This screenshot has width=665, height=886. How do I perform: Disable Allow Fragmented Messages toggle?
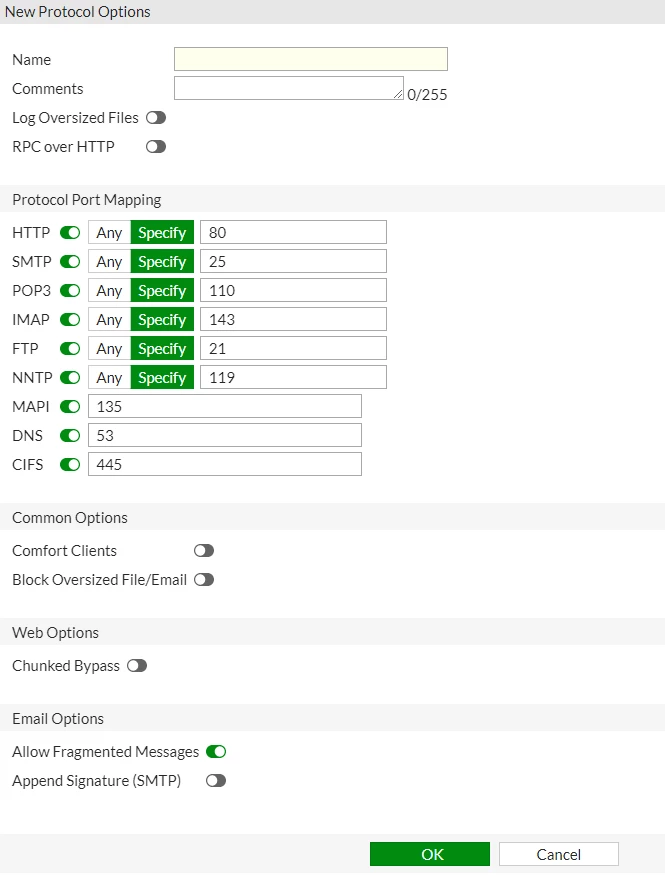(216, 752)
